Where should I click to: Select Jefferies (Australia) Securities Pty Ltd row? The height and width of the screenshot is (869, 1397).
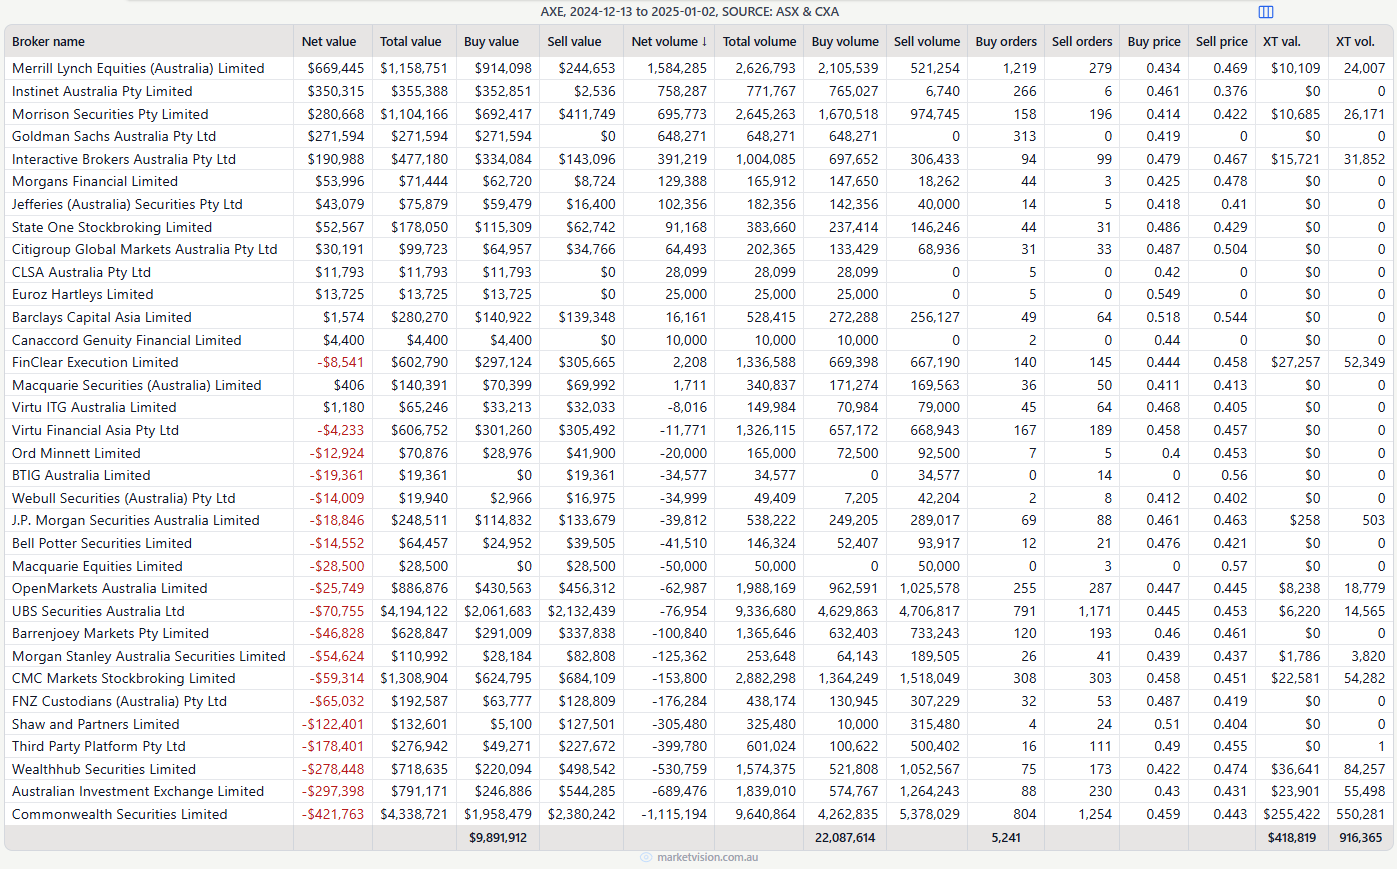[698, 204]
